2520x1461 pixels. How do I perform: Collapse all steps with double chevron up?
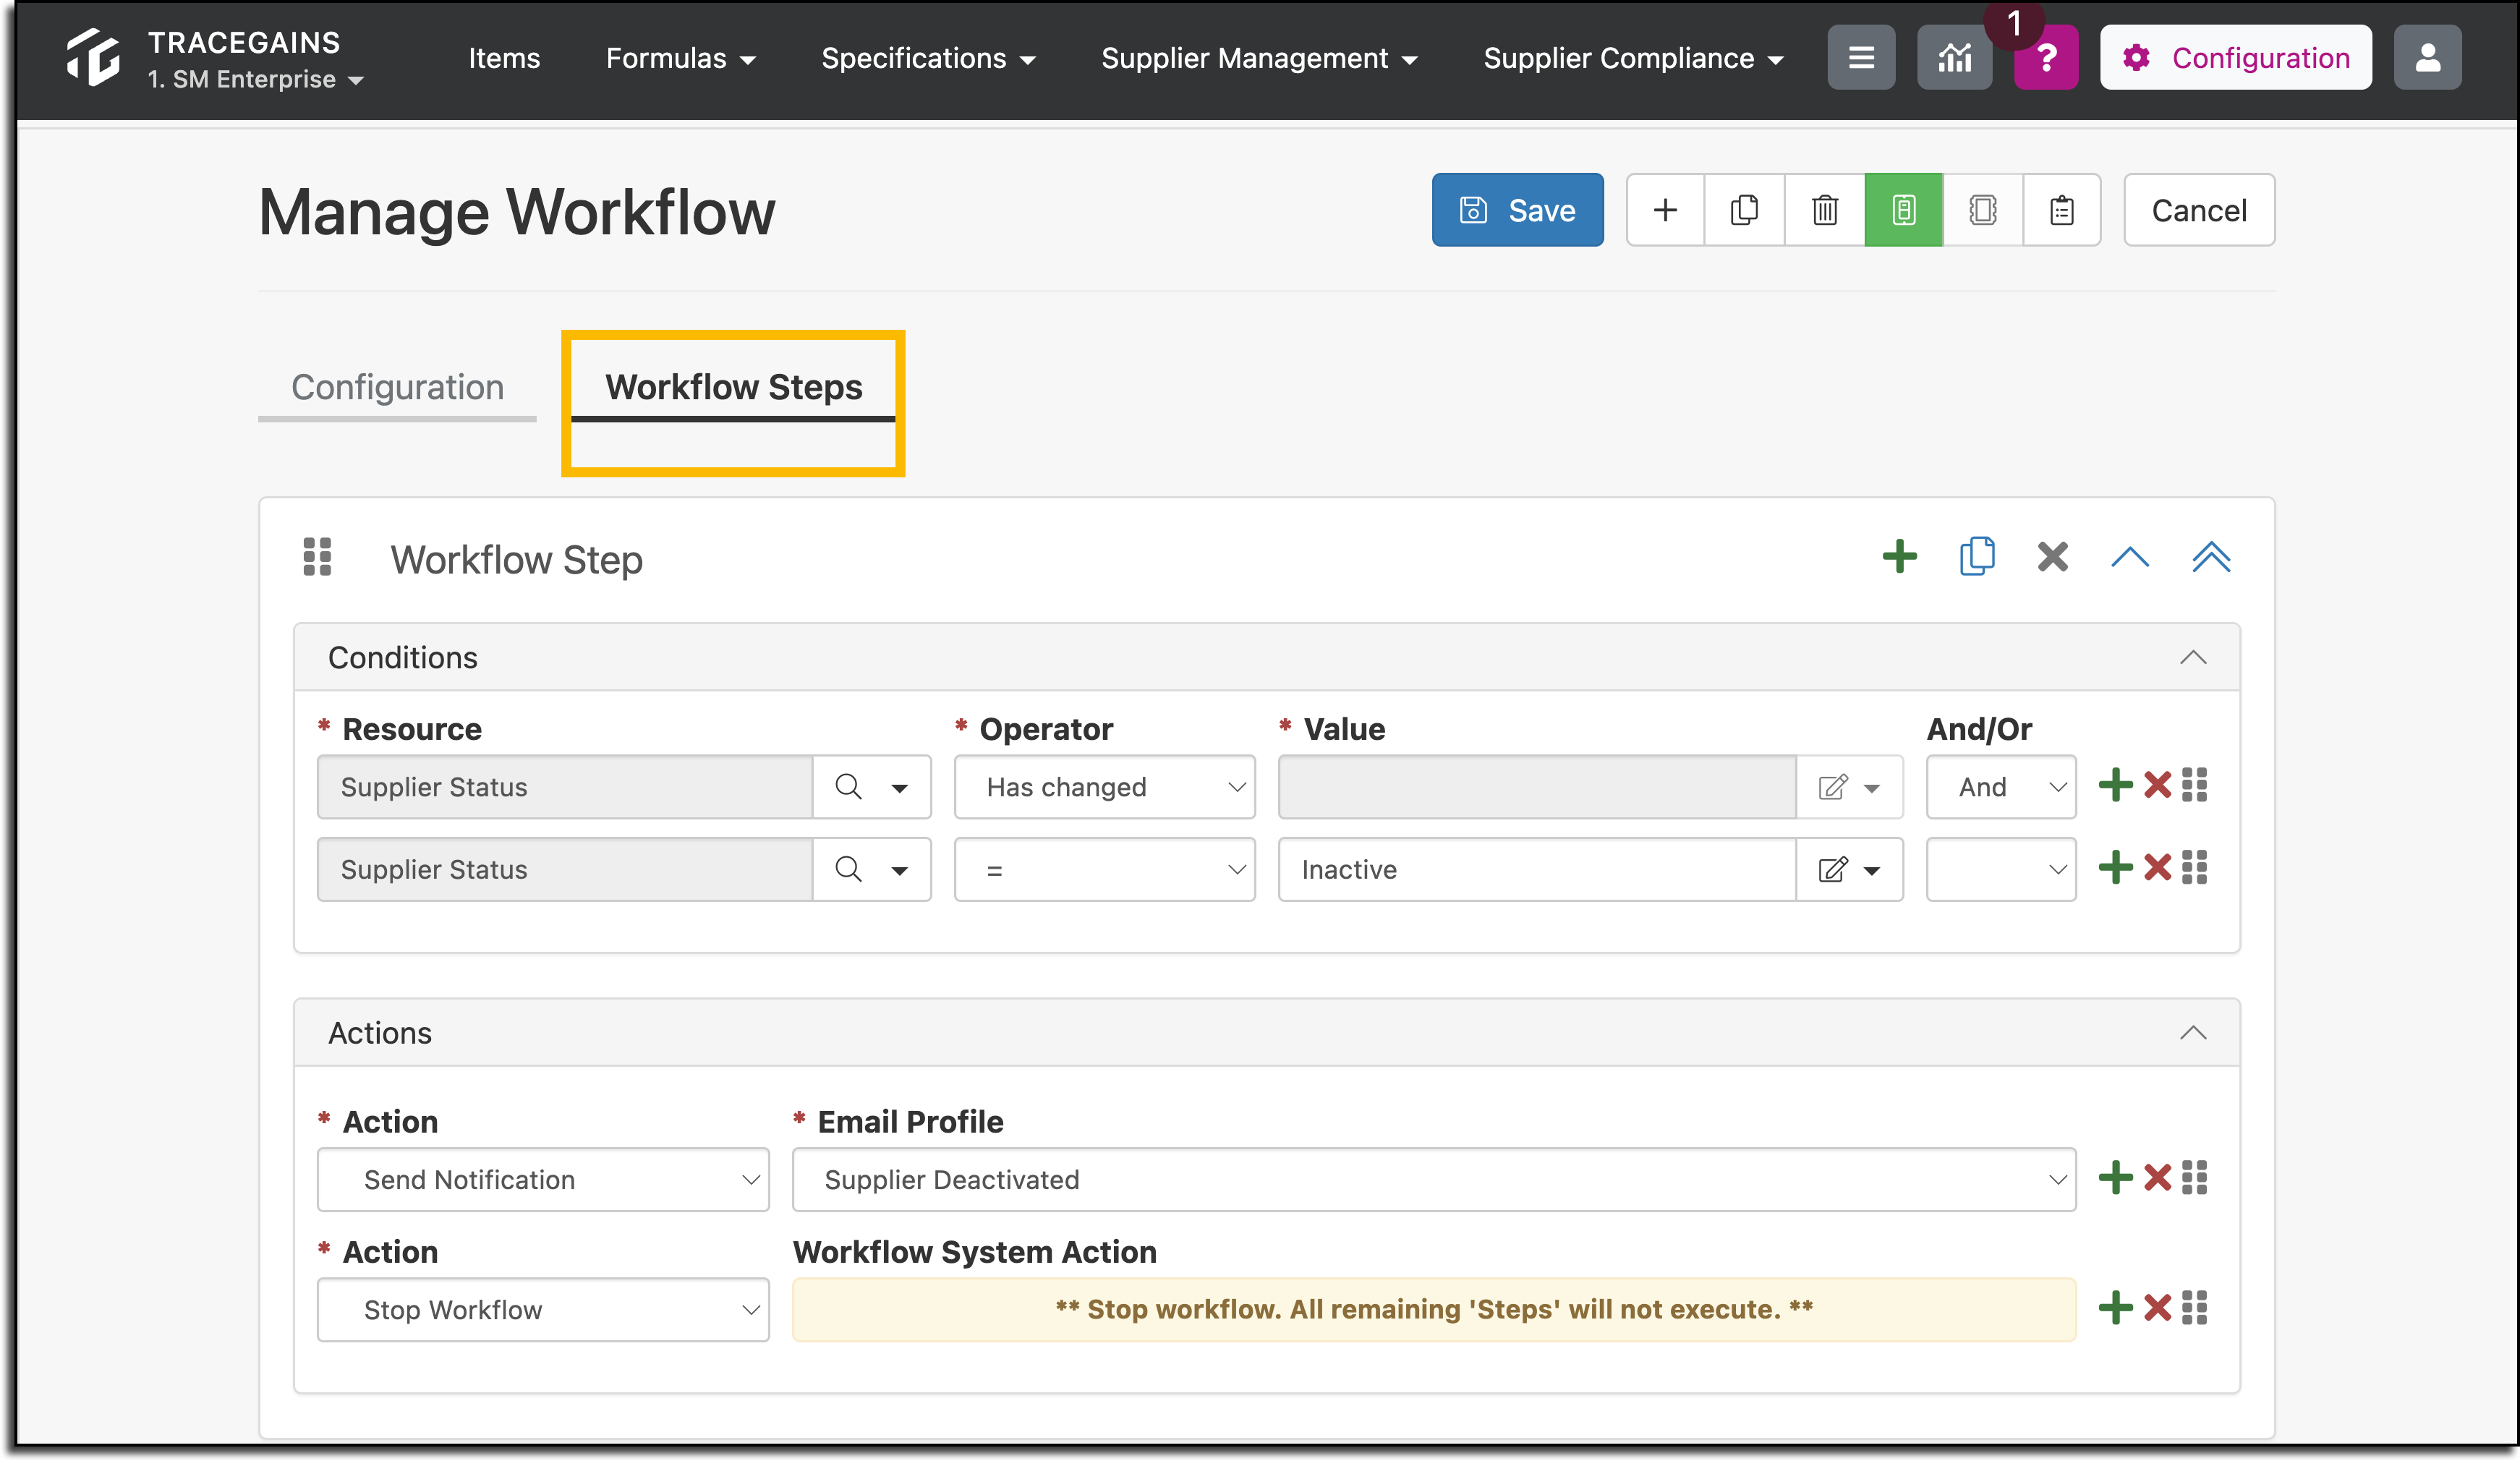pyautogui.click(x=2211, y=556)
